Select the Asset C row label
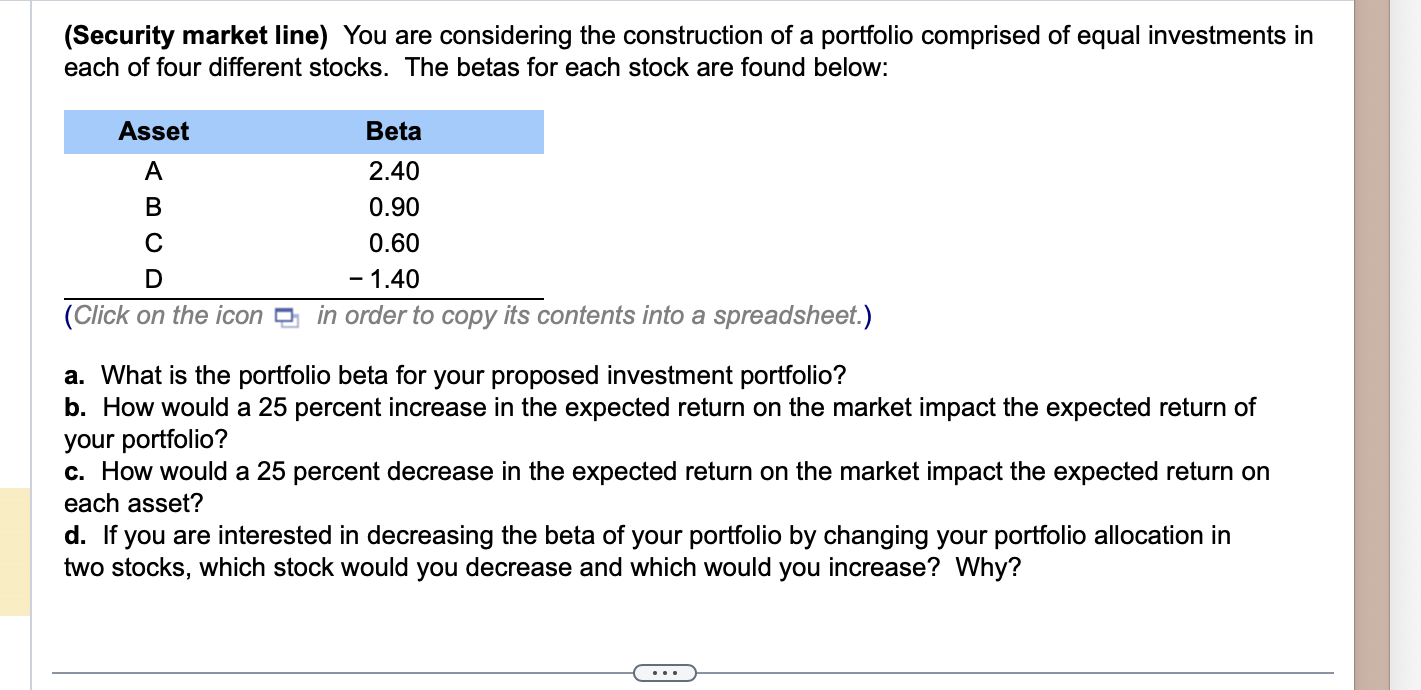1421x690 pixels. tap(153, 244)
